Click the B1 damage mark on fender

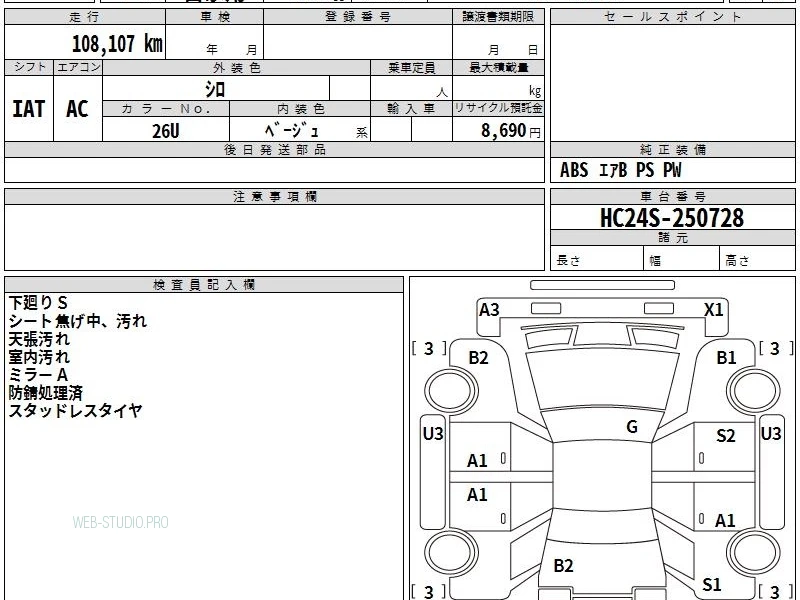(726, 358)
